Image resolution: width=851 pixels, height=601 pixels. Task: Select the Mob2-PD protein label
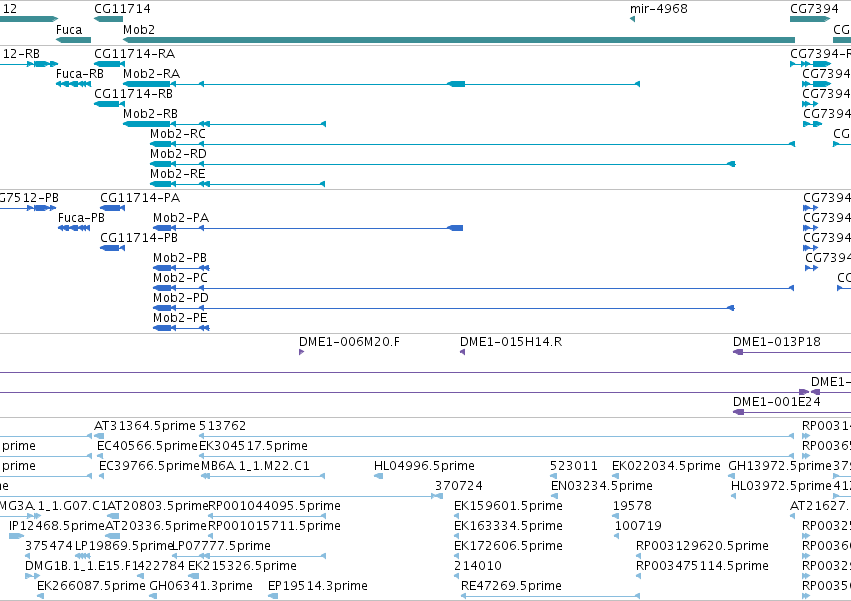point(181,299)
